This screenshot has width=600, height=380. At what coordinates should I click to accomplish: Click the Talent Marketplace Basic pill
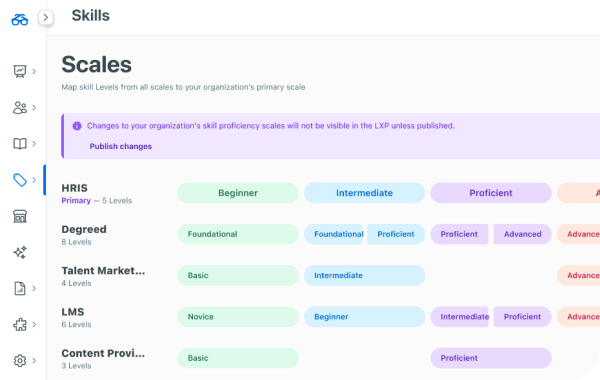tap(238, 276)
